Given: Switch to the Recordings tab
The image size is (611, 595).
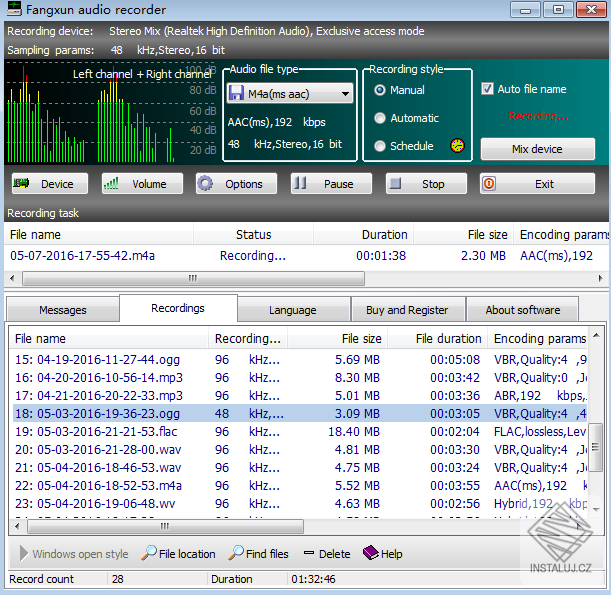Looking at the screenshot, I should (178, 308).
